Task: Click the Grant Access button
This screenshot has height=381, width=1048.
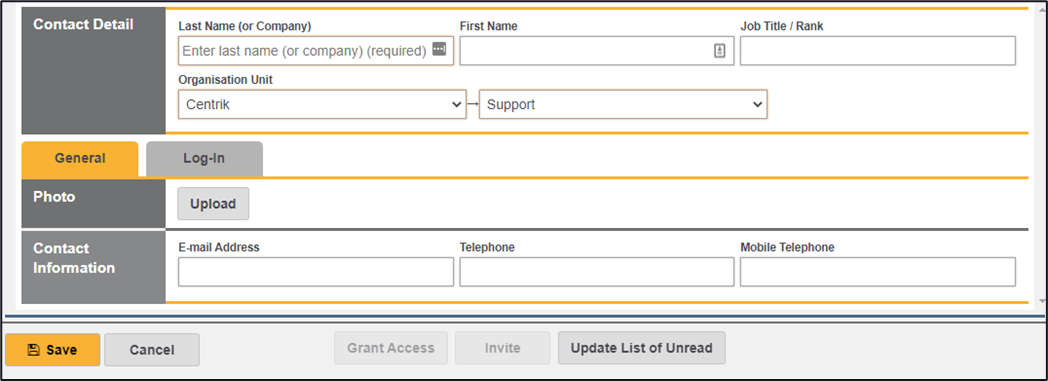Action: pos(391,348)
